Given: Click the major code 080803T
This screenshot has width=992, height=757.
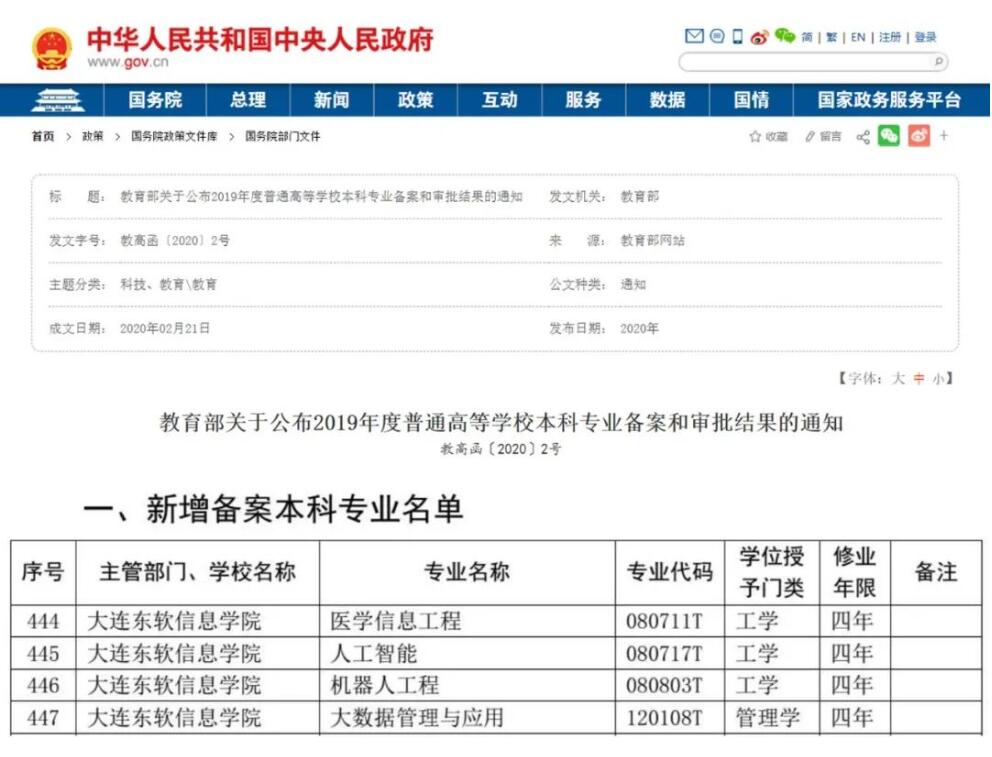Looking at the screenshot, I should click(x=664, y=686).
